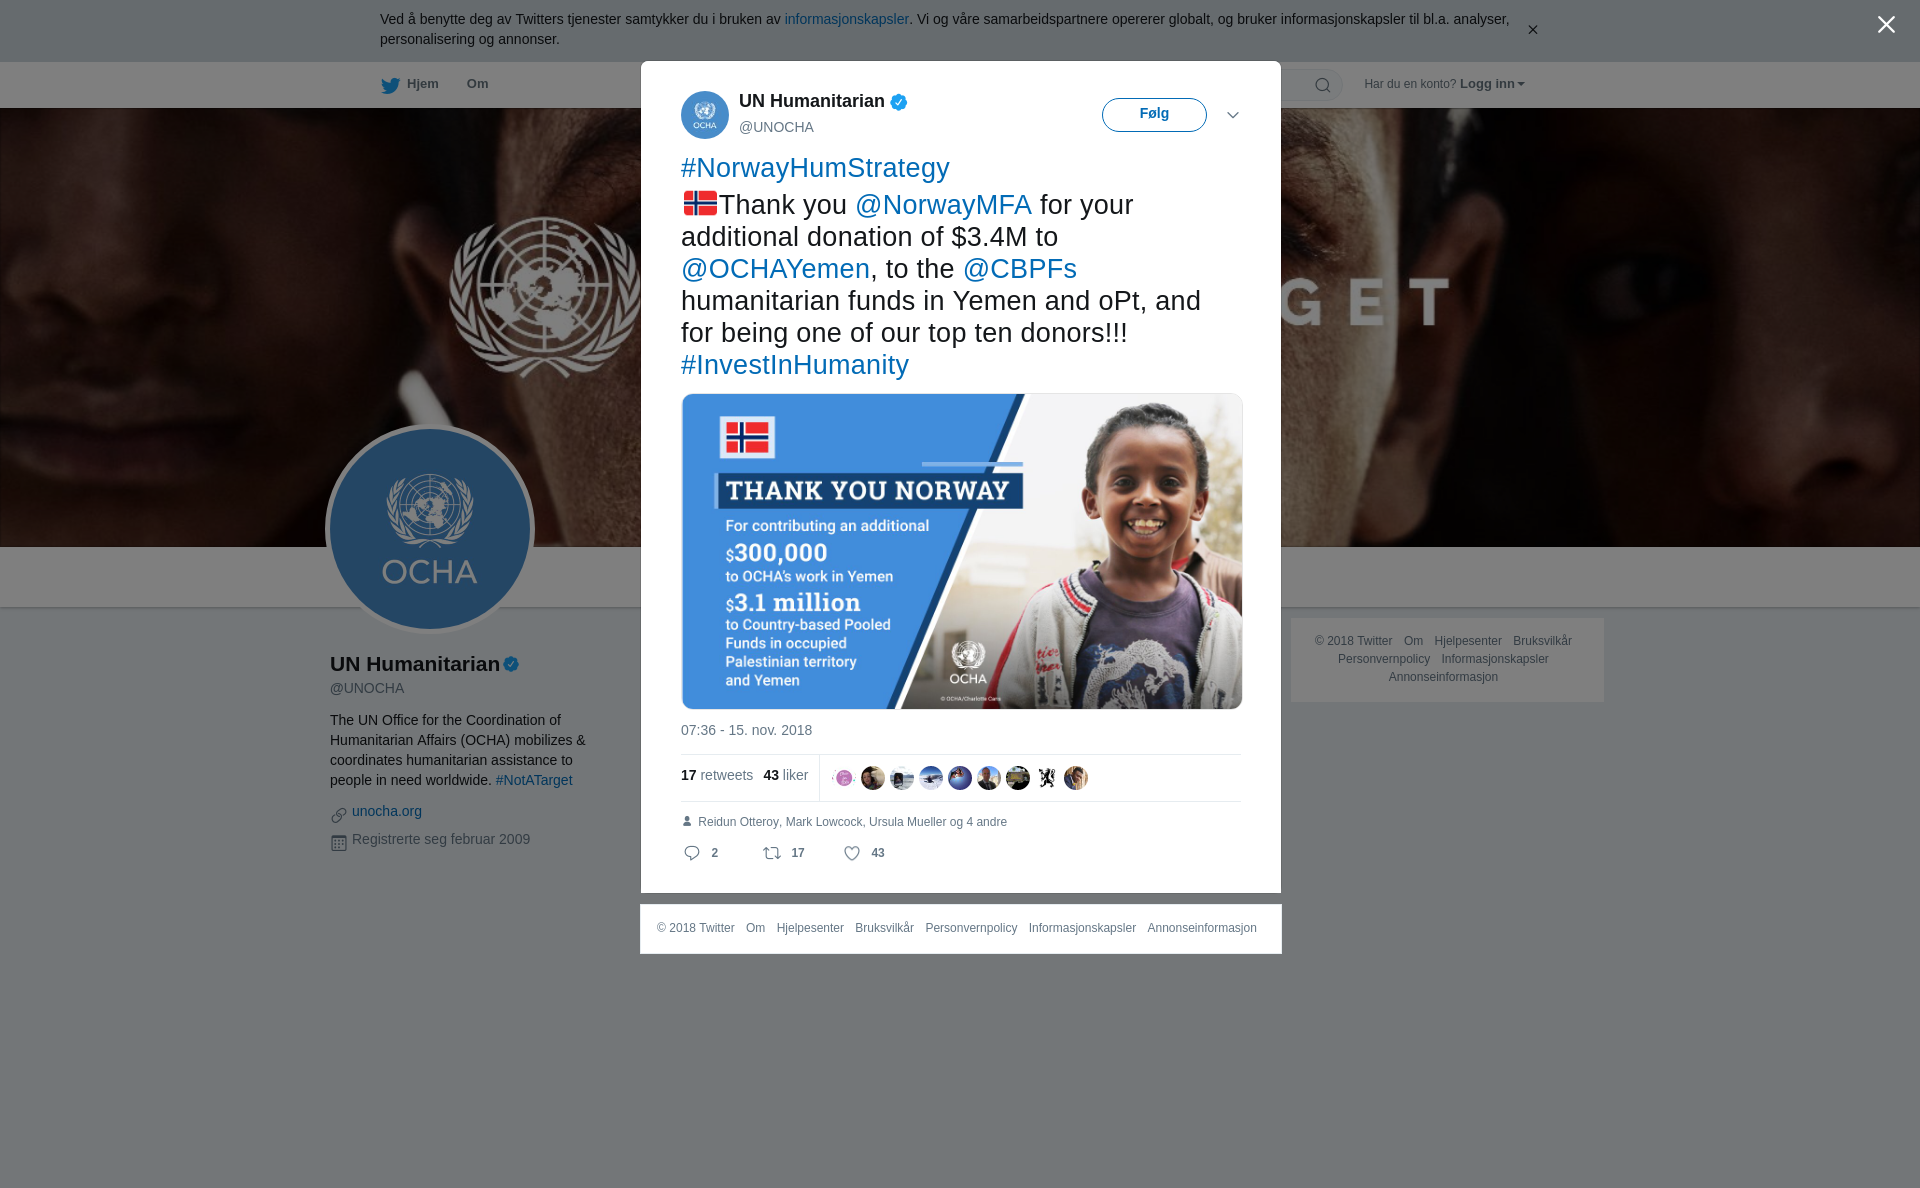The height and width of the screenshot is (1188, 1920).
Task: Open the UN Humanitarian OCHA avatar in the tweet
Action: point(705,115)
